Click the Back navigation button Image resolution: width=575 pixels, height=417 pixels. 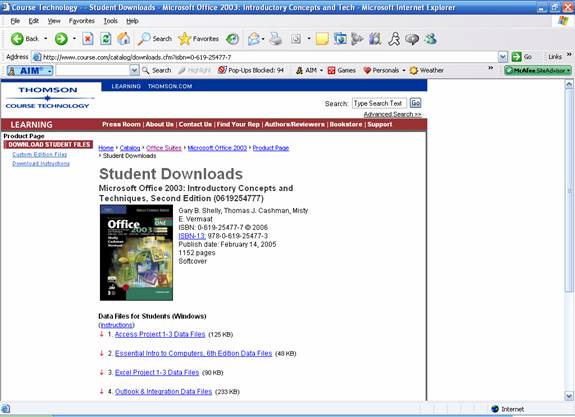click(x=25, y=39)
